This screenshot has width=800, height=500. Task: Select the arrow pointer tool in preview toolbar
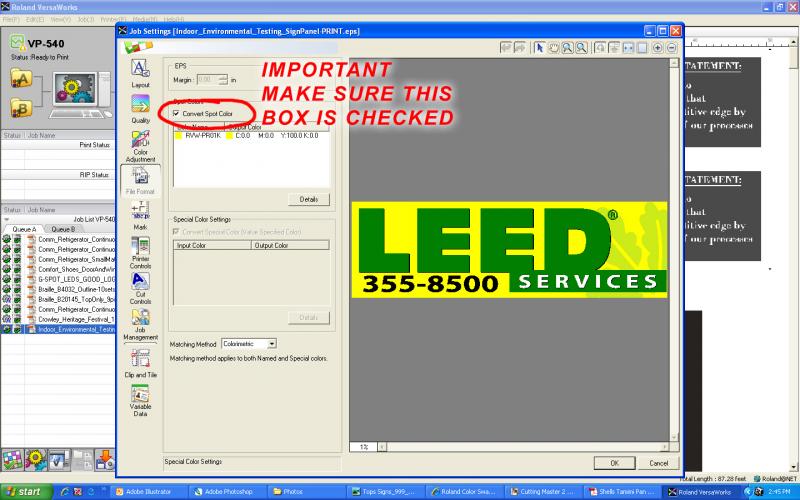pos(539,47)
